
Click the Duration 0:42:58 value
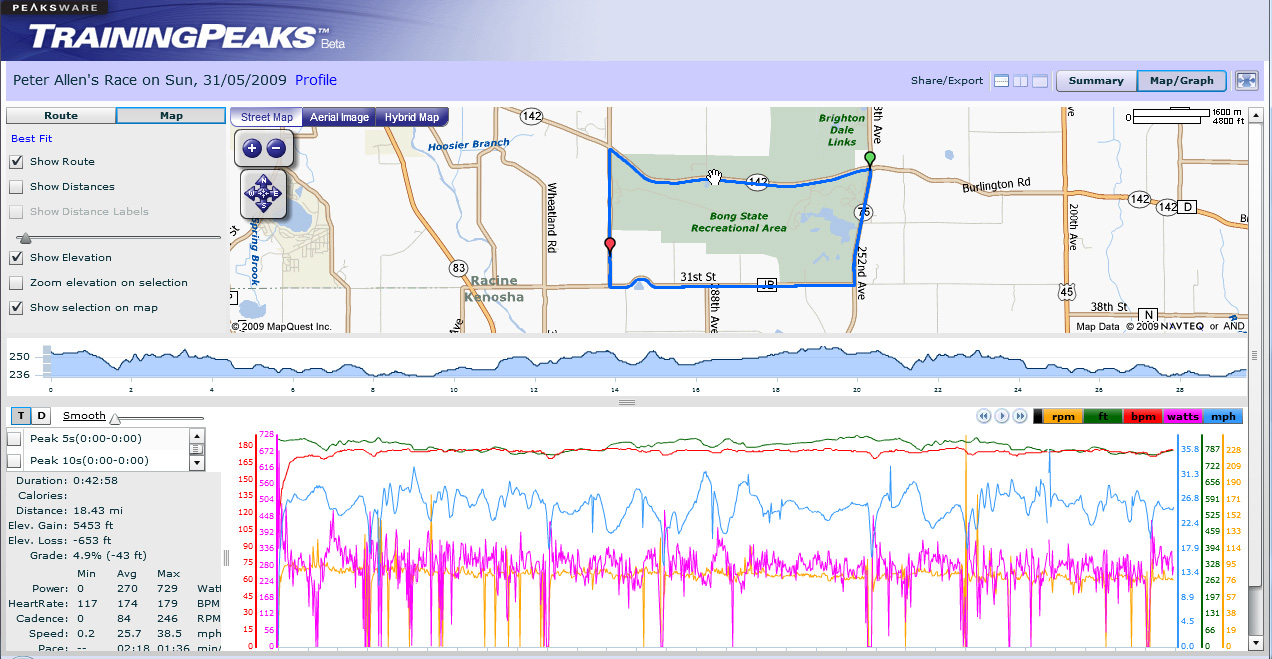pos(97,480)
